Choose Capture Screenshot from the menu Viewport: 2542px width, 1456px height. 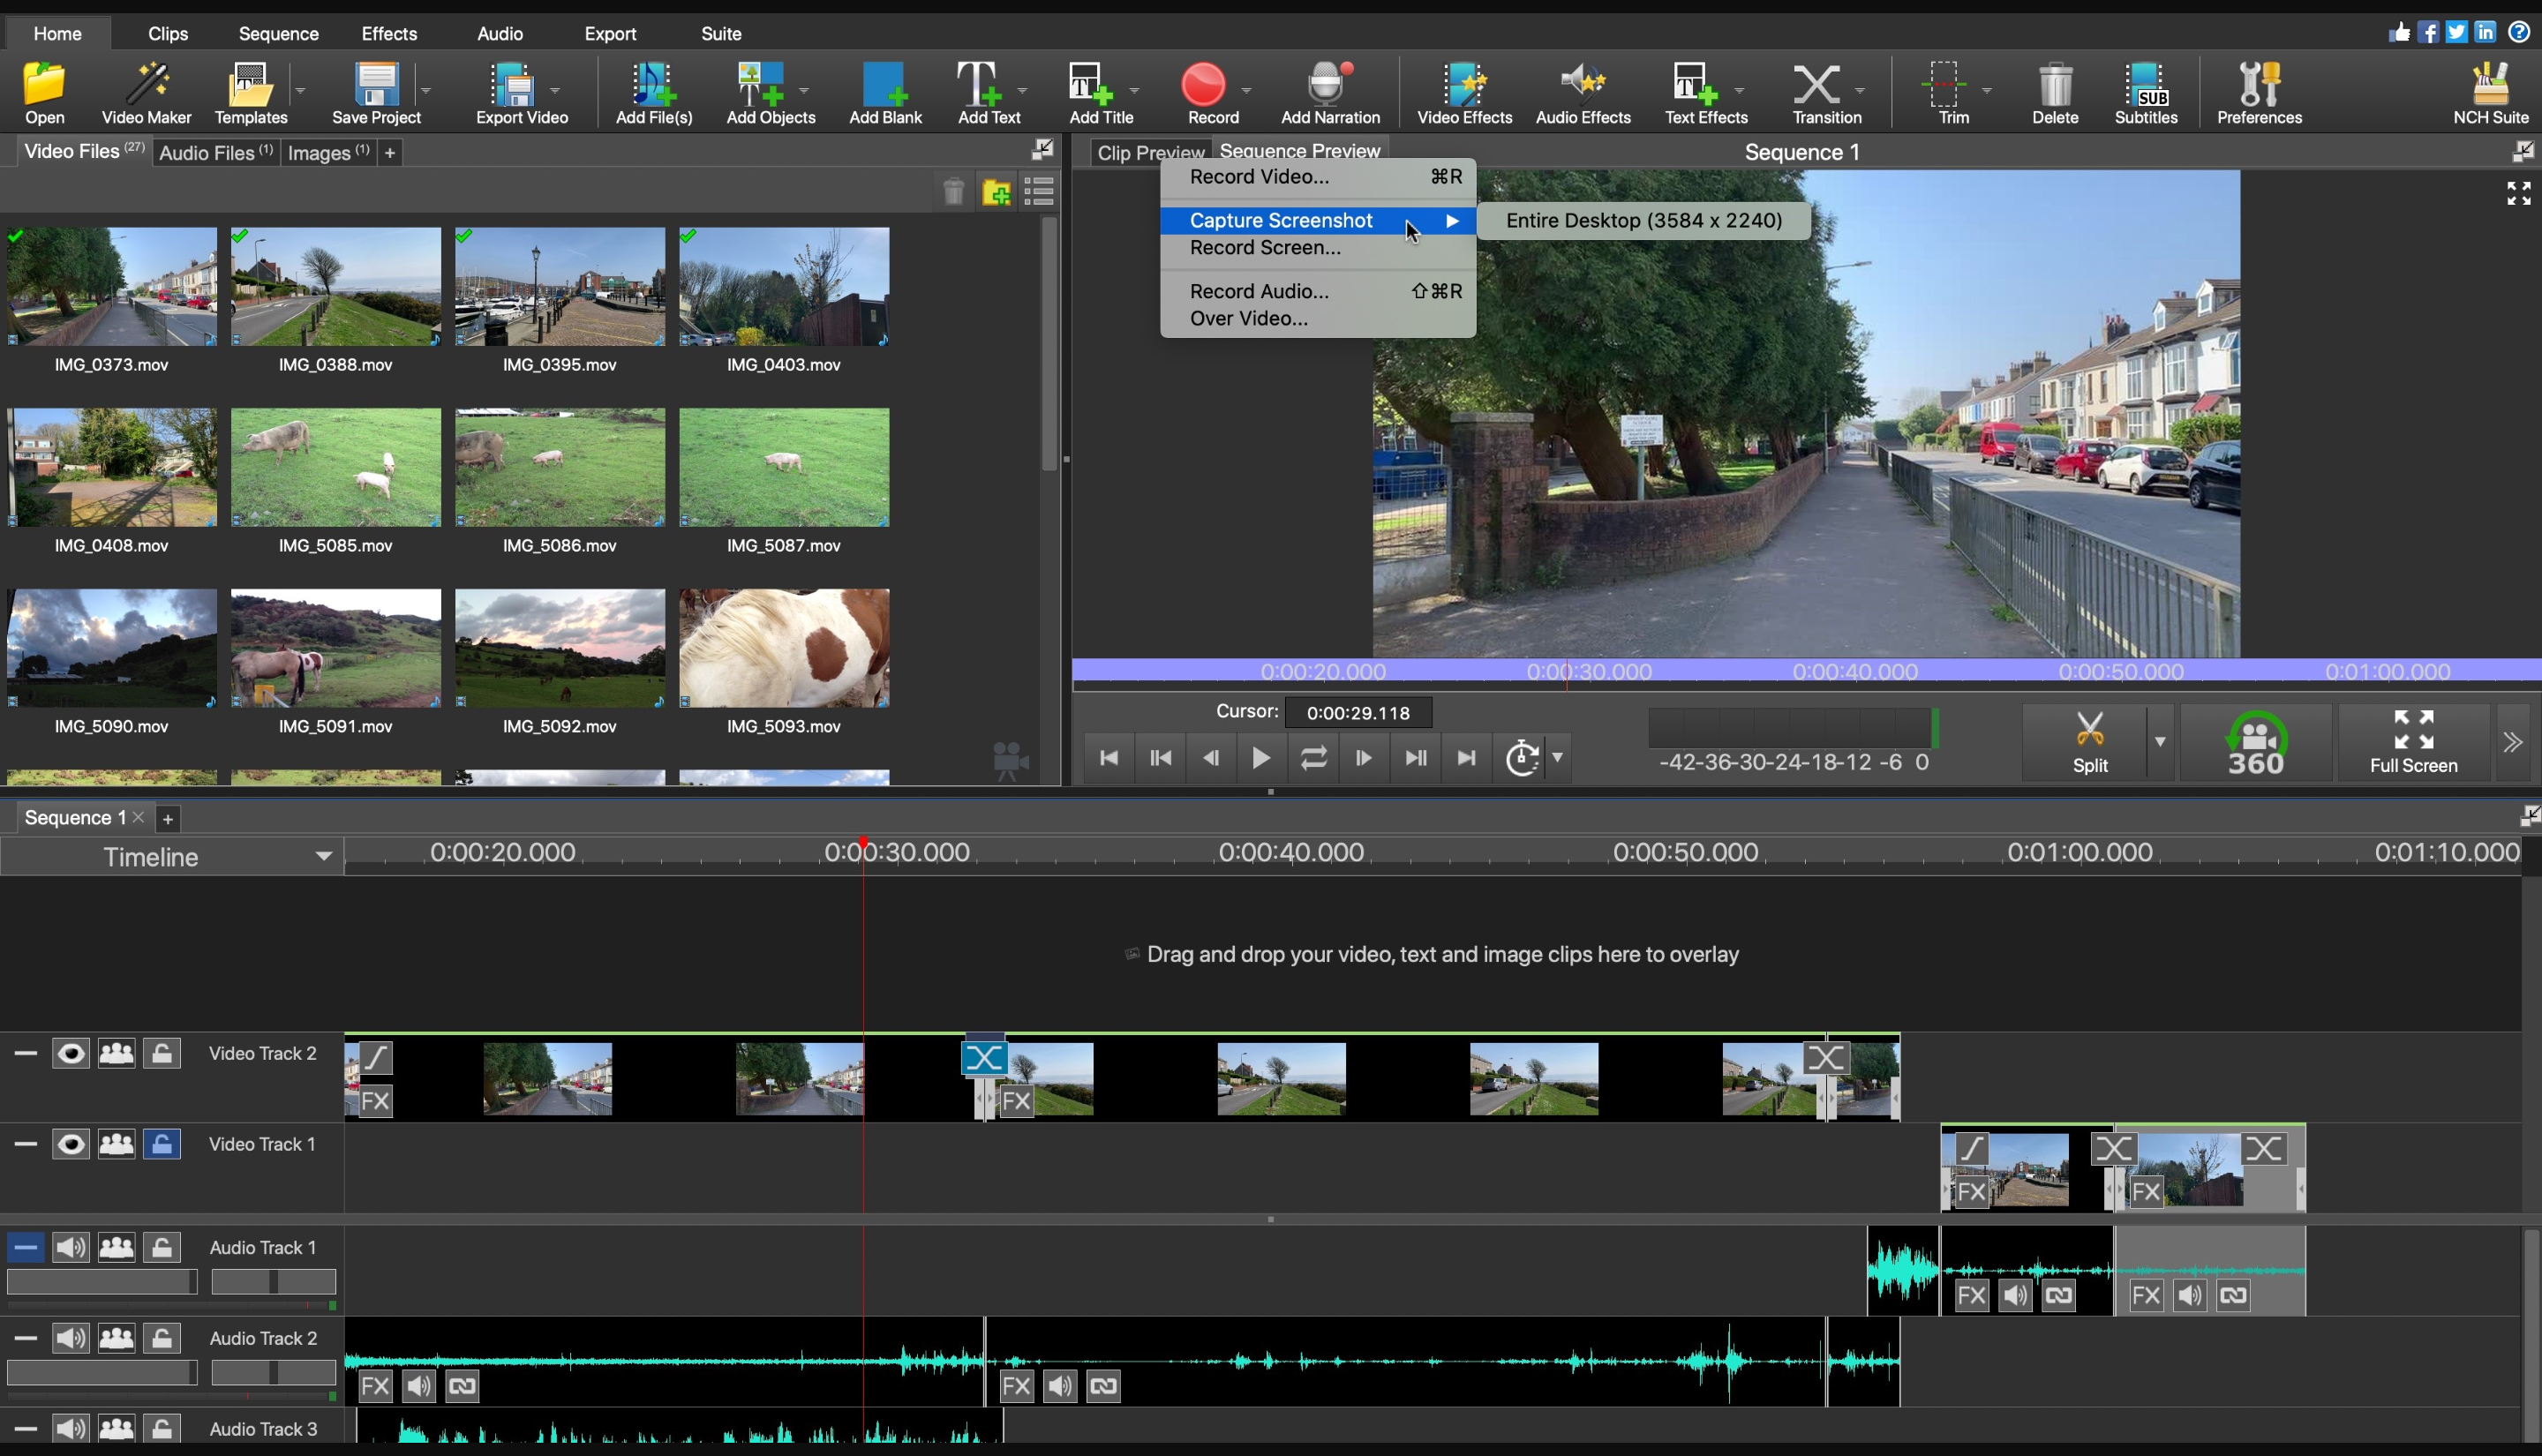click(x=1283, y=220)
